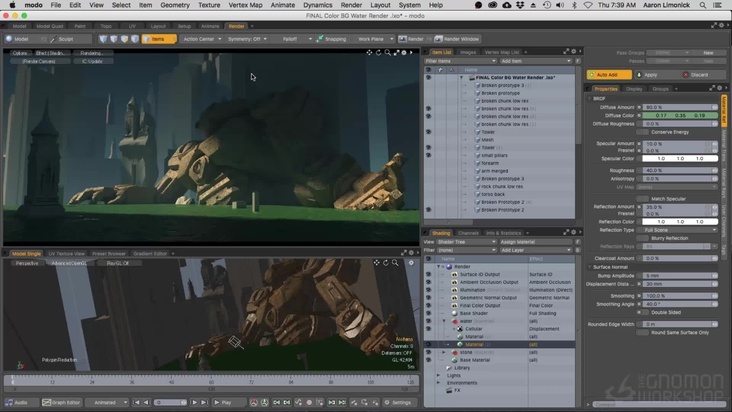Enable the Match Specular checkbox
The image size is (732, 412).
tap(642, 199)
